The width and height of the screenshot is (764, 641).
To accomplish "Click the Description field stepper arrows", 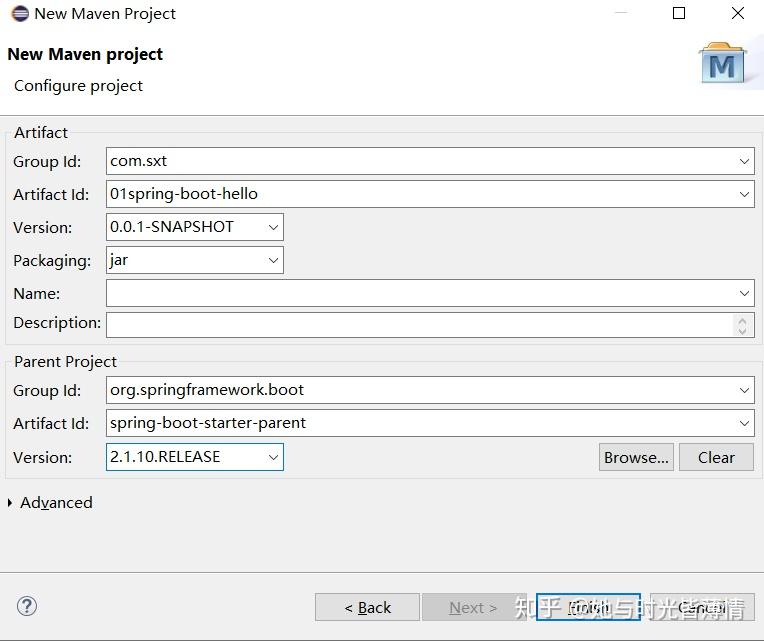I will click(x=741, y=324).
